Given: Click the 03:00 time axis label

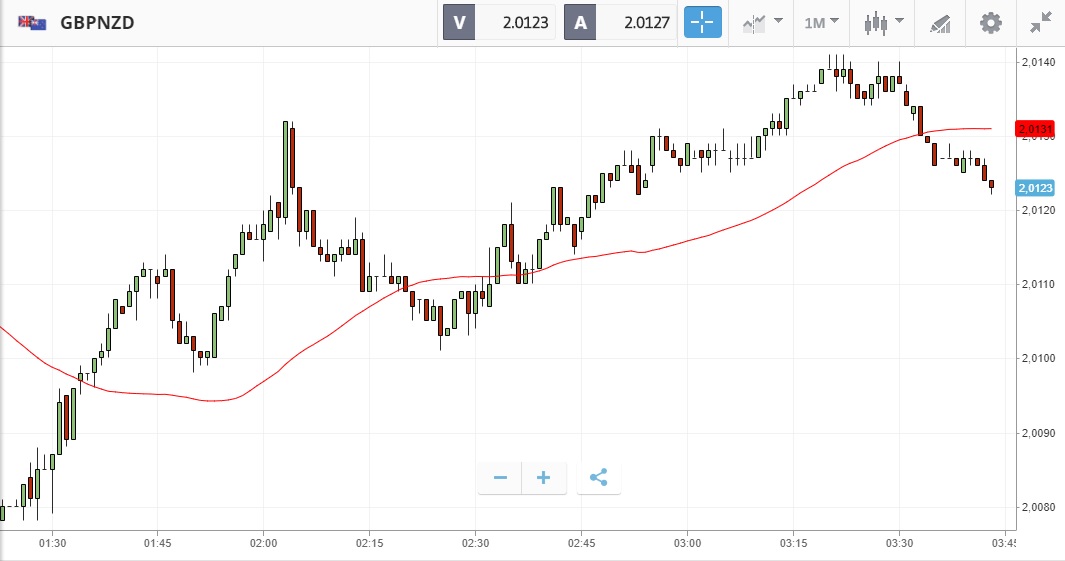Looking at the screenshot, I should [687, 543].
